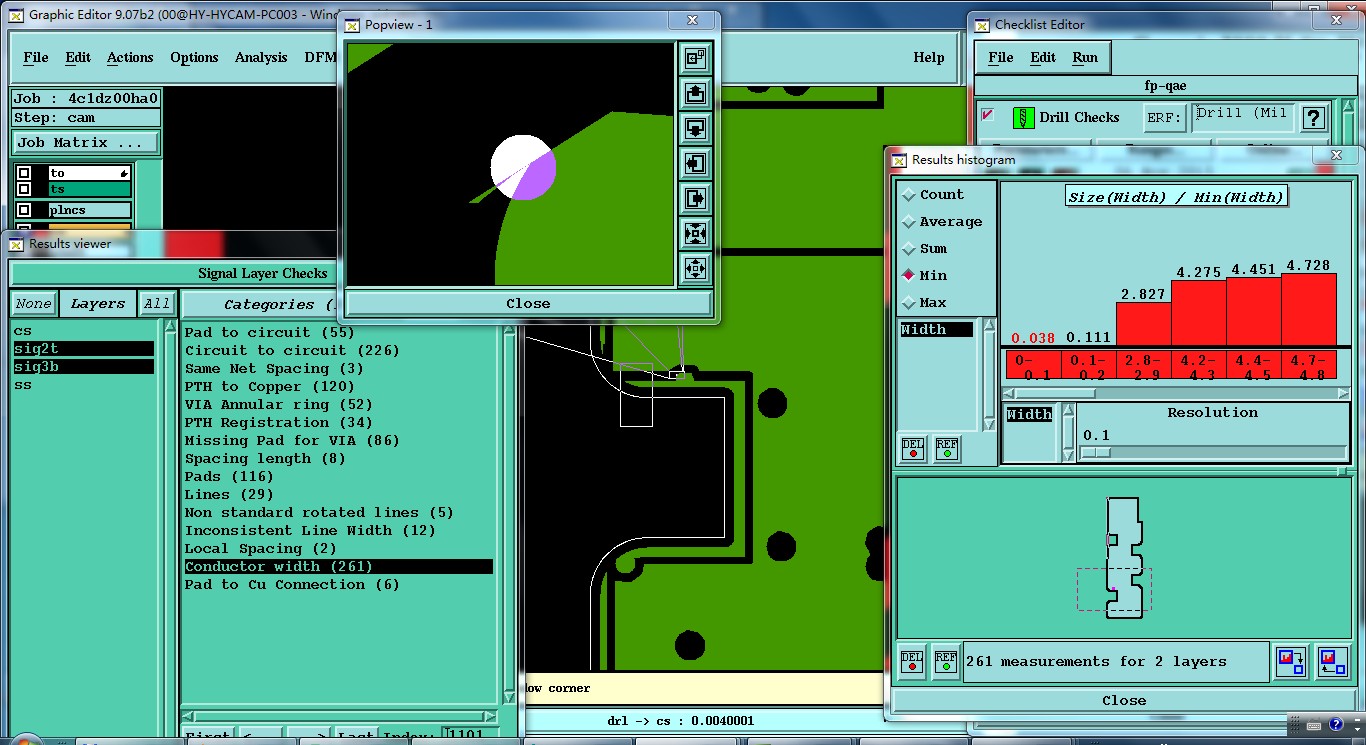The height and width of the screenshot is (745, 1366).
Task: Click the Popview pan left icon
Action: click(696, 164)
